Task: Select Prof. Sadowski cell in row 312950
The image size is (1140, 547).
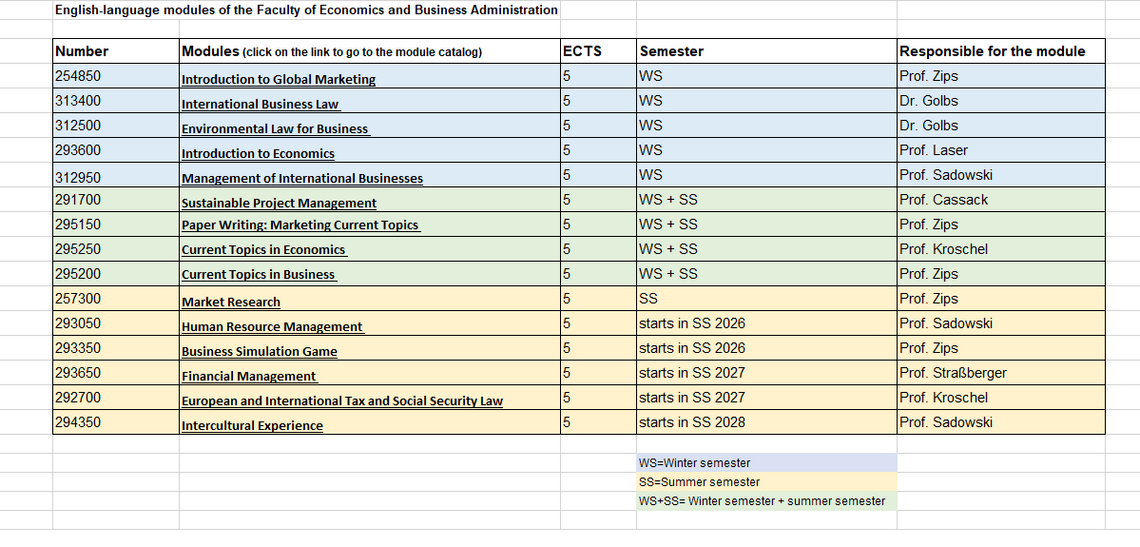Action: point(1001,175)
